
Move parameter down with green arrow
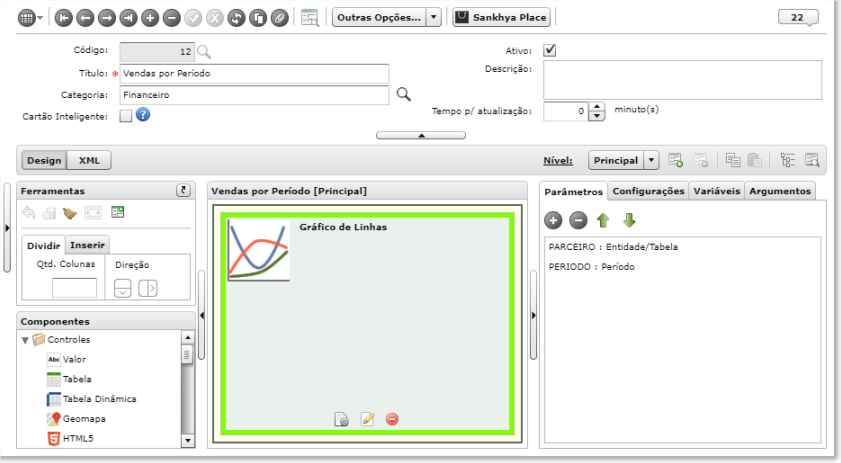click(x=629, y=220)
